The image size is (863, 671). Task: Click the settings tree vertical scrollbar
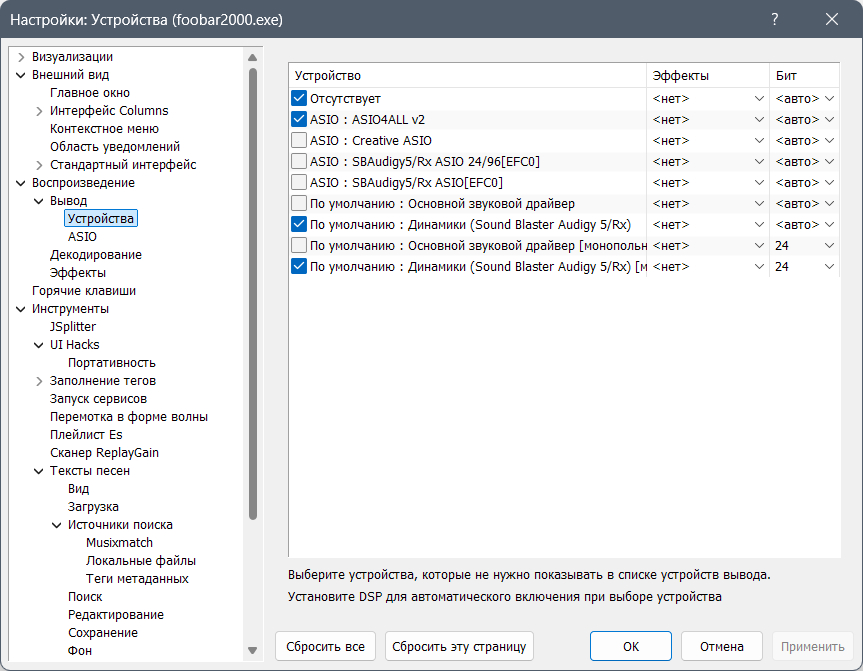pos(253,300)
